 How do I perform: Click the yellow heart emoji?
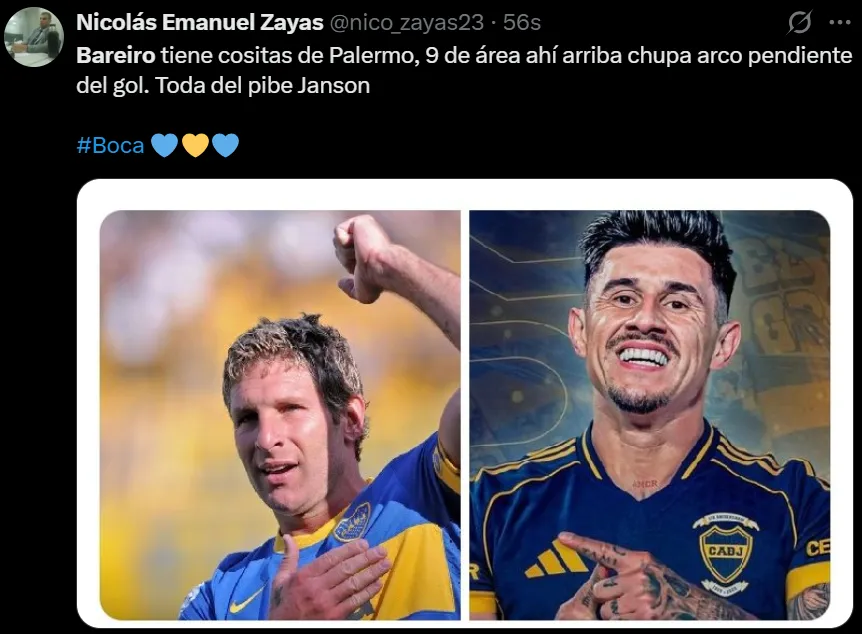pos(195,145)
